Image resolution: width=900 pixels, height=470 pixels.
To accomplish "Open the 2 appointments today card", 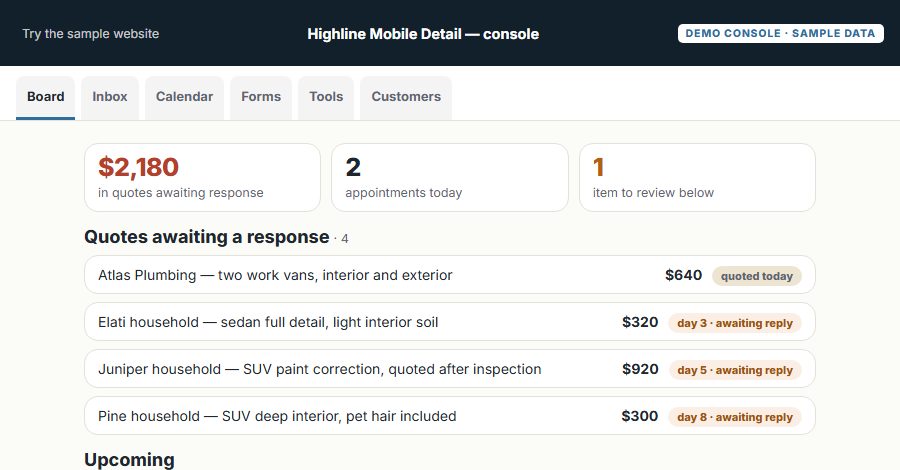I will coord(450,177).
